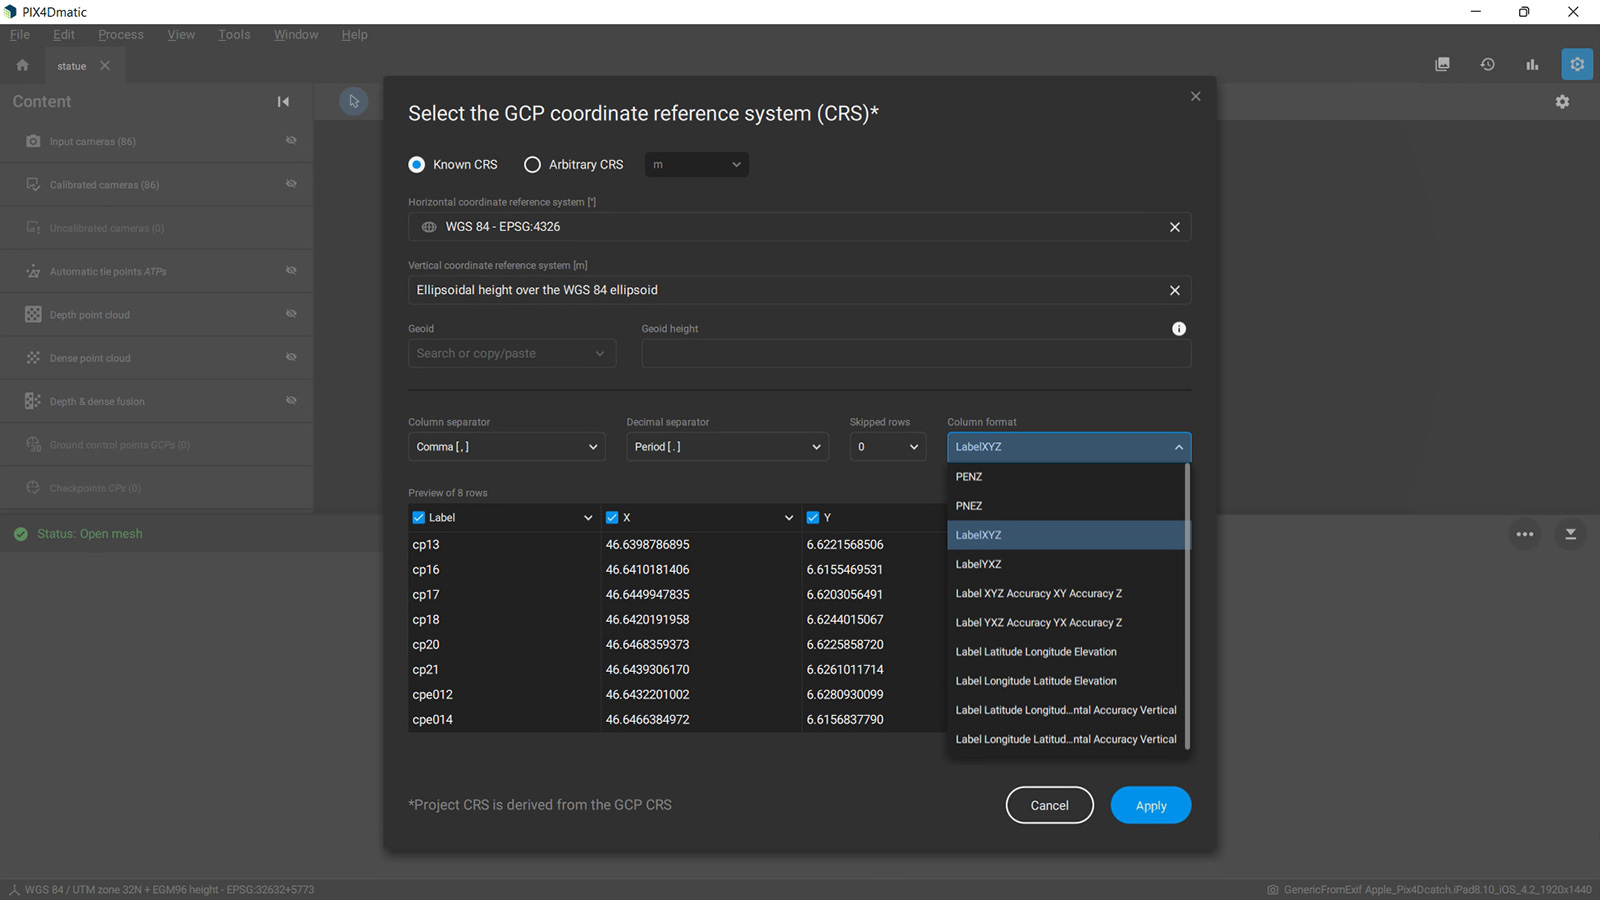Click the Ground control points GCPs icon
This screenshot has width=1600, height=900.
(33, 444)
